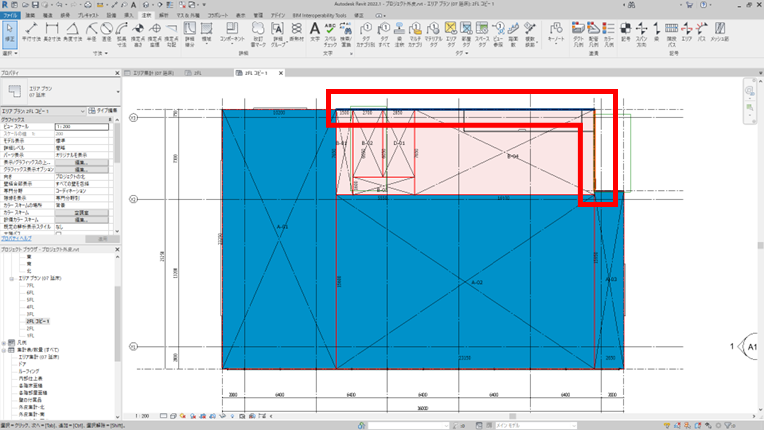Select the Spot elevation tool
The image size is (764, 430).
[x=138, y=35]
